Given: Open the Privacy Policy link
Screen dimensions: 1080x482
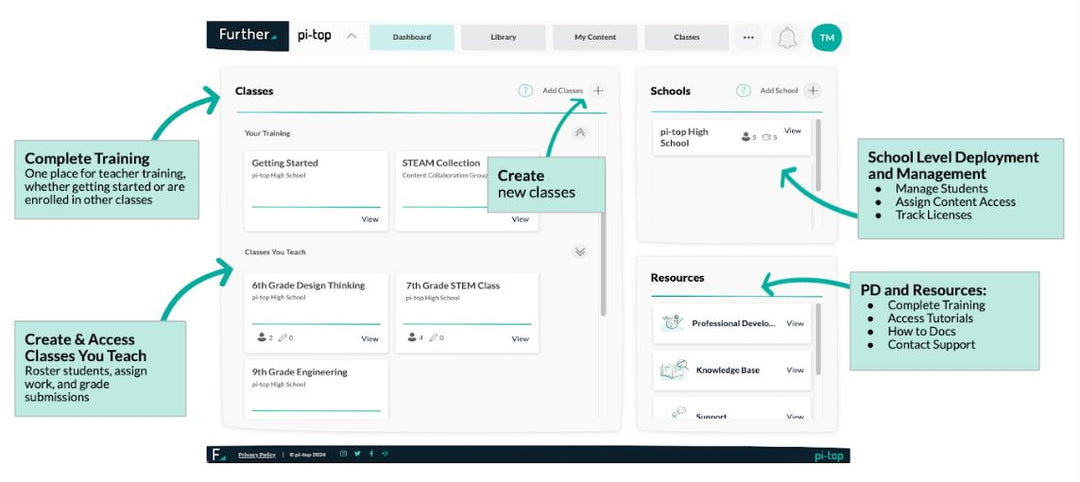Looking at the screenshot, I should click(256, 455).
